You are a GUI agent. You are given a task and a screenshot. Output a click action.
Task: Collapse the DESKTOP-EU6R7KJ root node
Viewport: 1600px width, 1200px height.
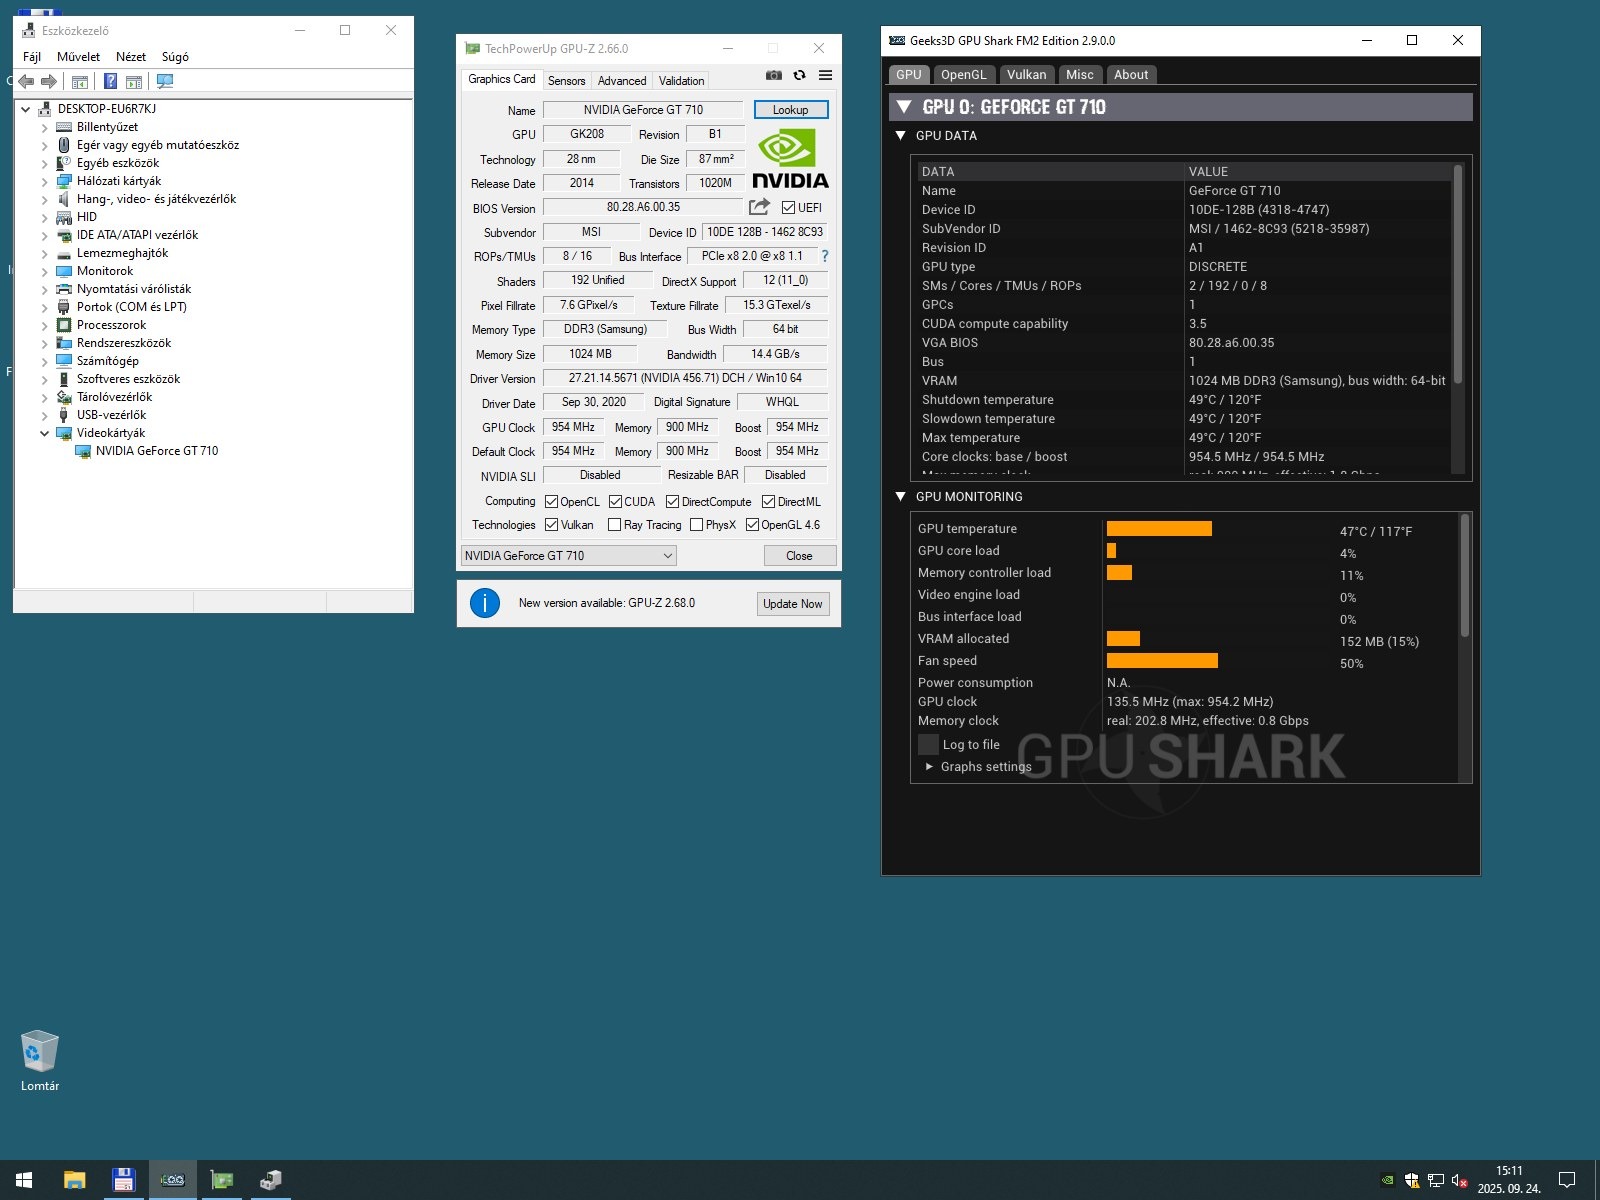click(25, 109)
